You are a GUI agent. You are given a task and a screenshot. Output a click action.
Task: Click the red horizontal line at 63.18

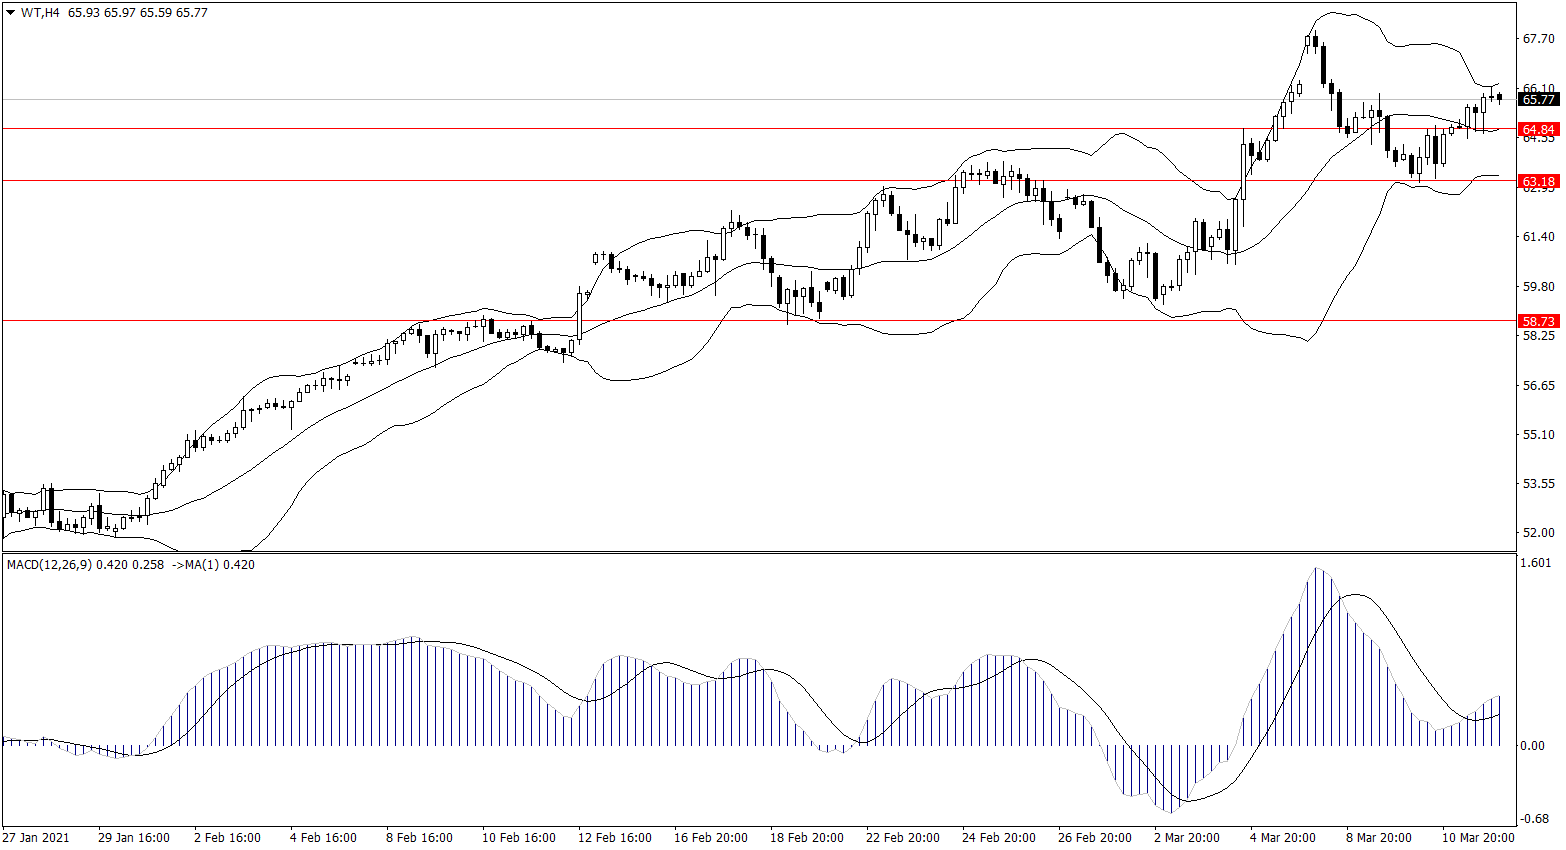pos(300,181)
